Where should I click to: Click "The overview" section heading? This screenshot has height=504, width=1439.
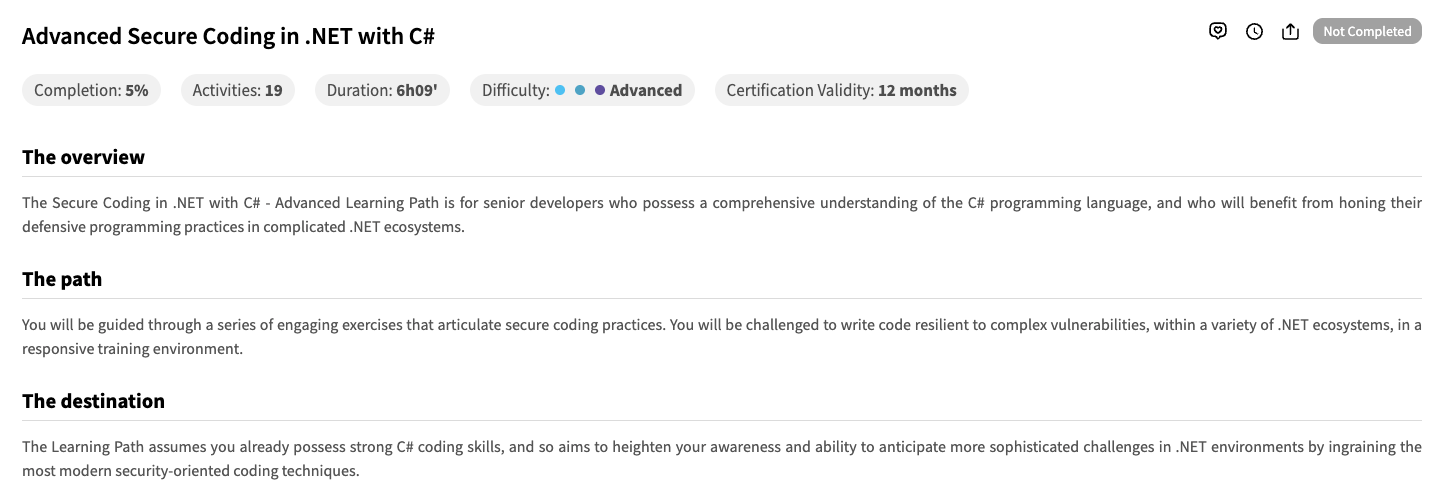point(83,157)
